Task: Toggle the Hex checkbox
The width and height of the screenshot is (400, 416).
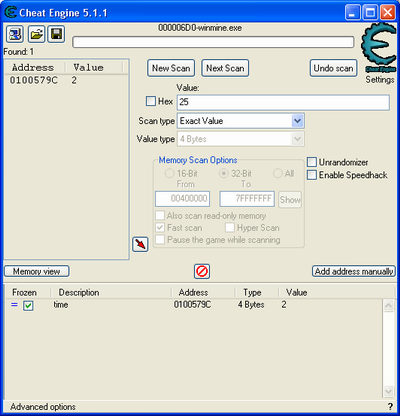Action: pos(151,101)
